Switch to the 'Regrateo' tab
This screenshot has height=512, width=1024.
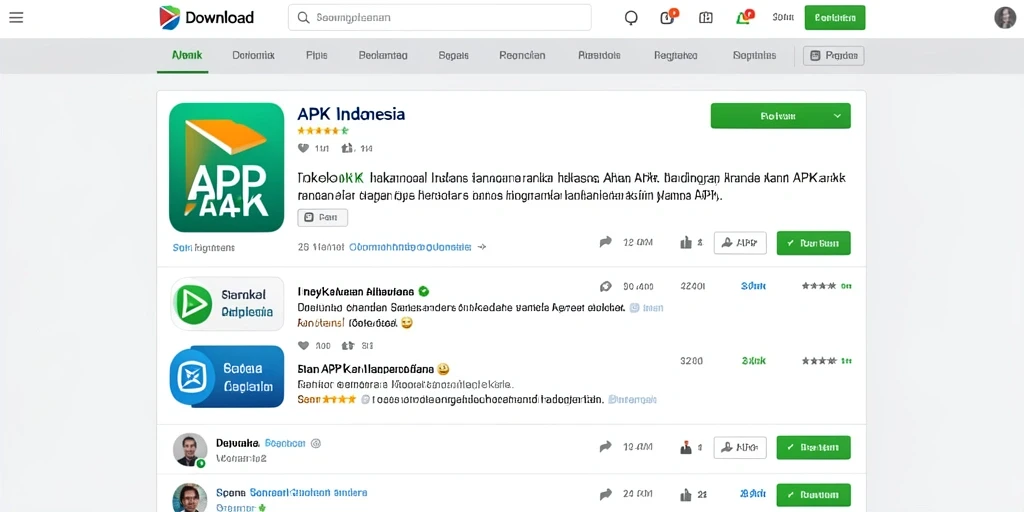675,56
